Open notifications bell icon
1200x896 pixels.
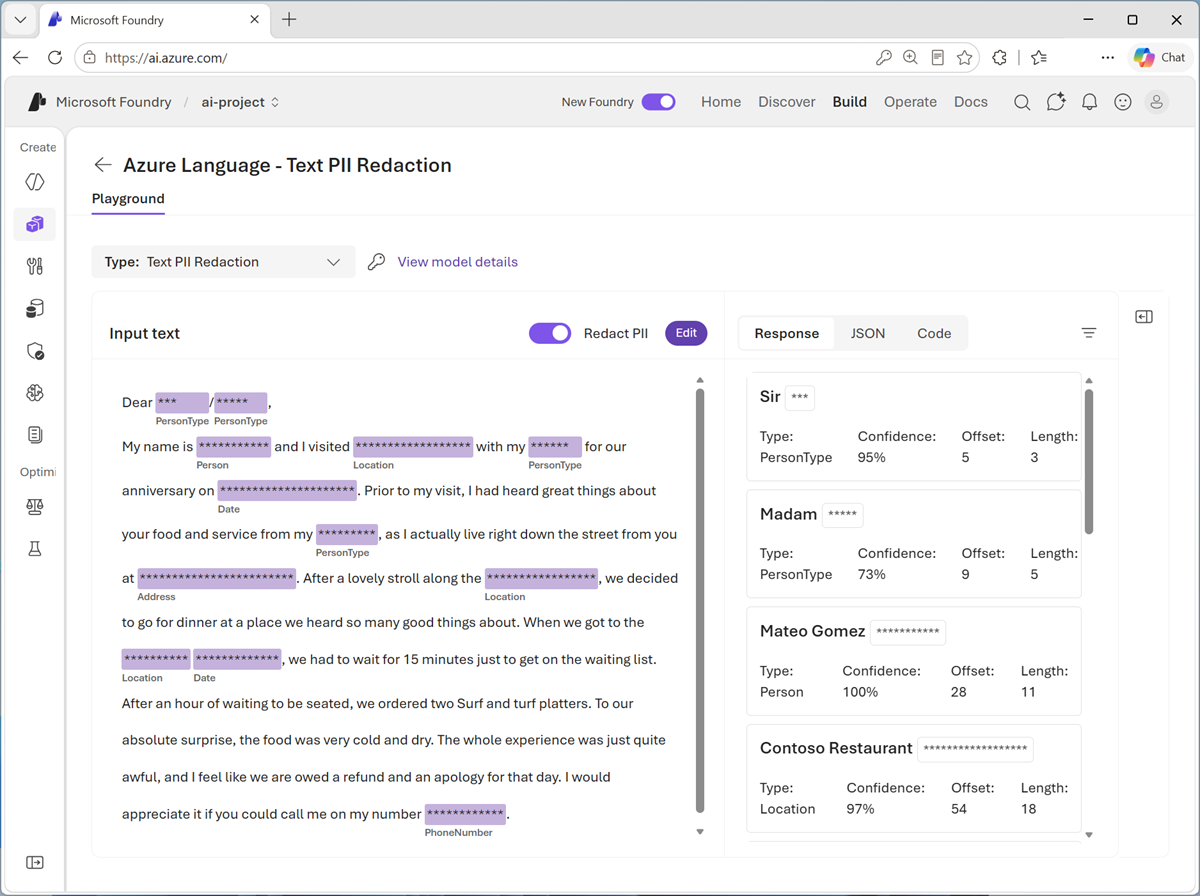pyautogui.click(x=1090, y=102)
